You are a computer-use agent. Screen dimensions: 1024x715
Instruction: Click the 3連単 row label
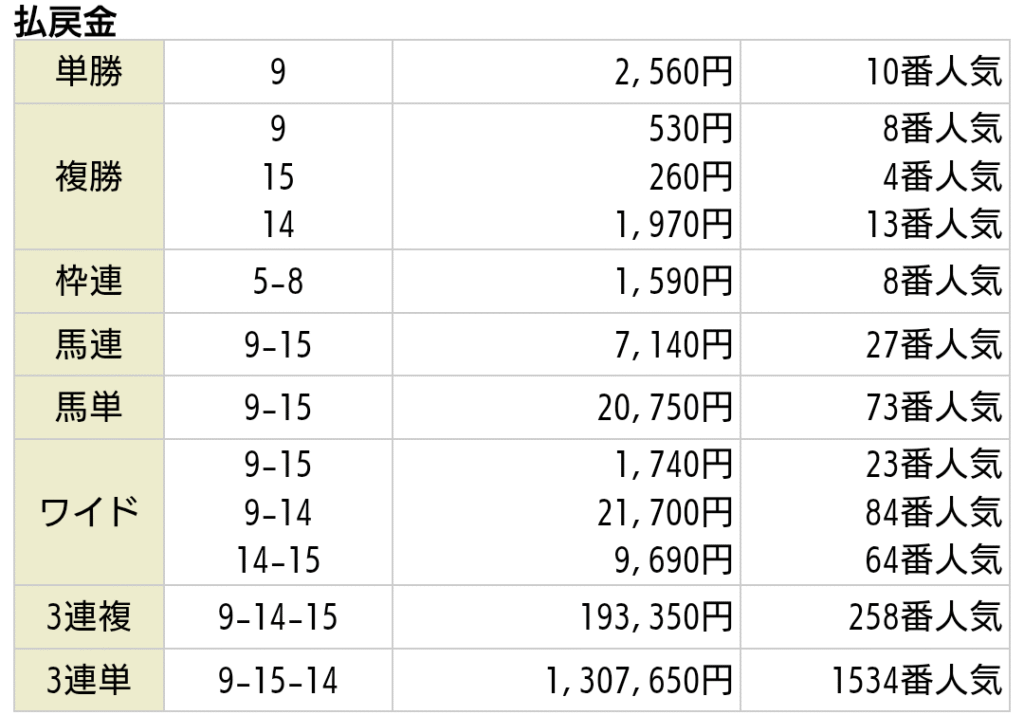(x=89, y=680)
